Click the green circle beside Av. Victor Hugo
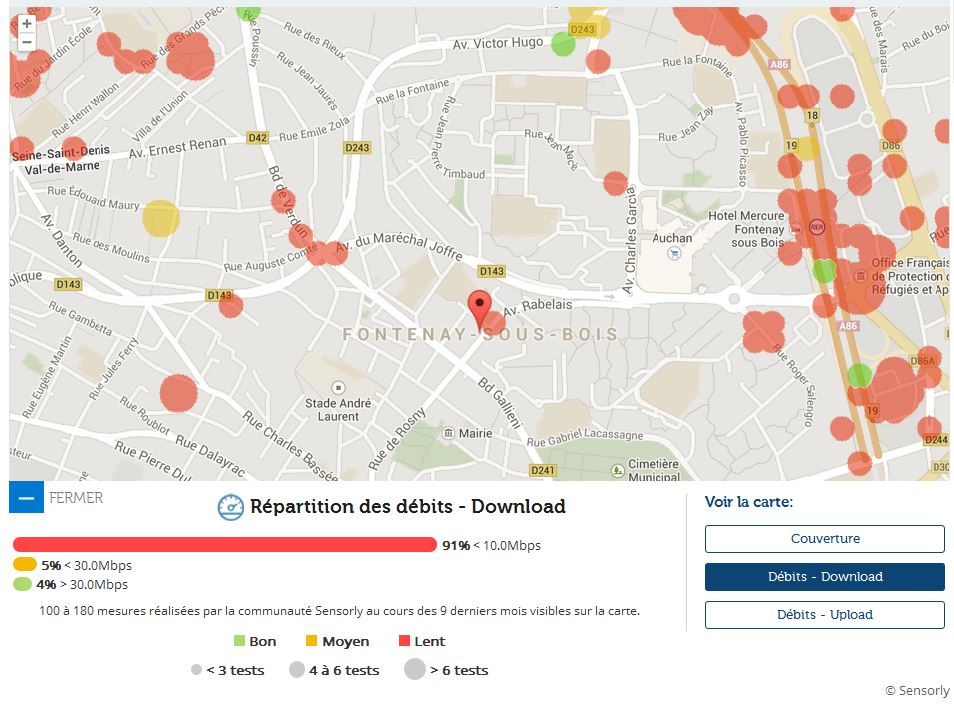This screenshot has height=707, width=954. tap(563, 44)
